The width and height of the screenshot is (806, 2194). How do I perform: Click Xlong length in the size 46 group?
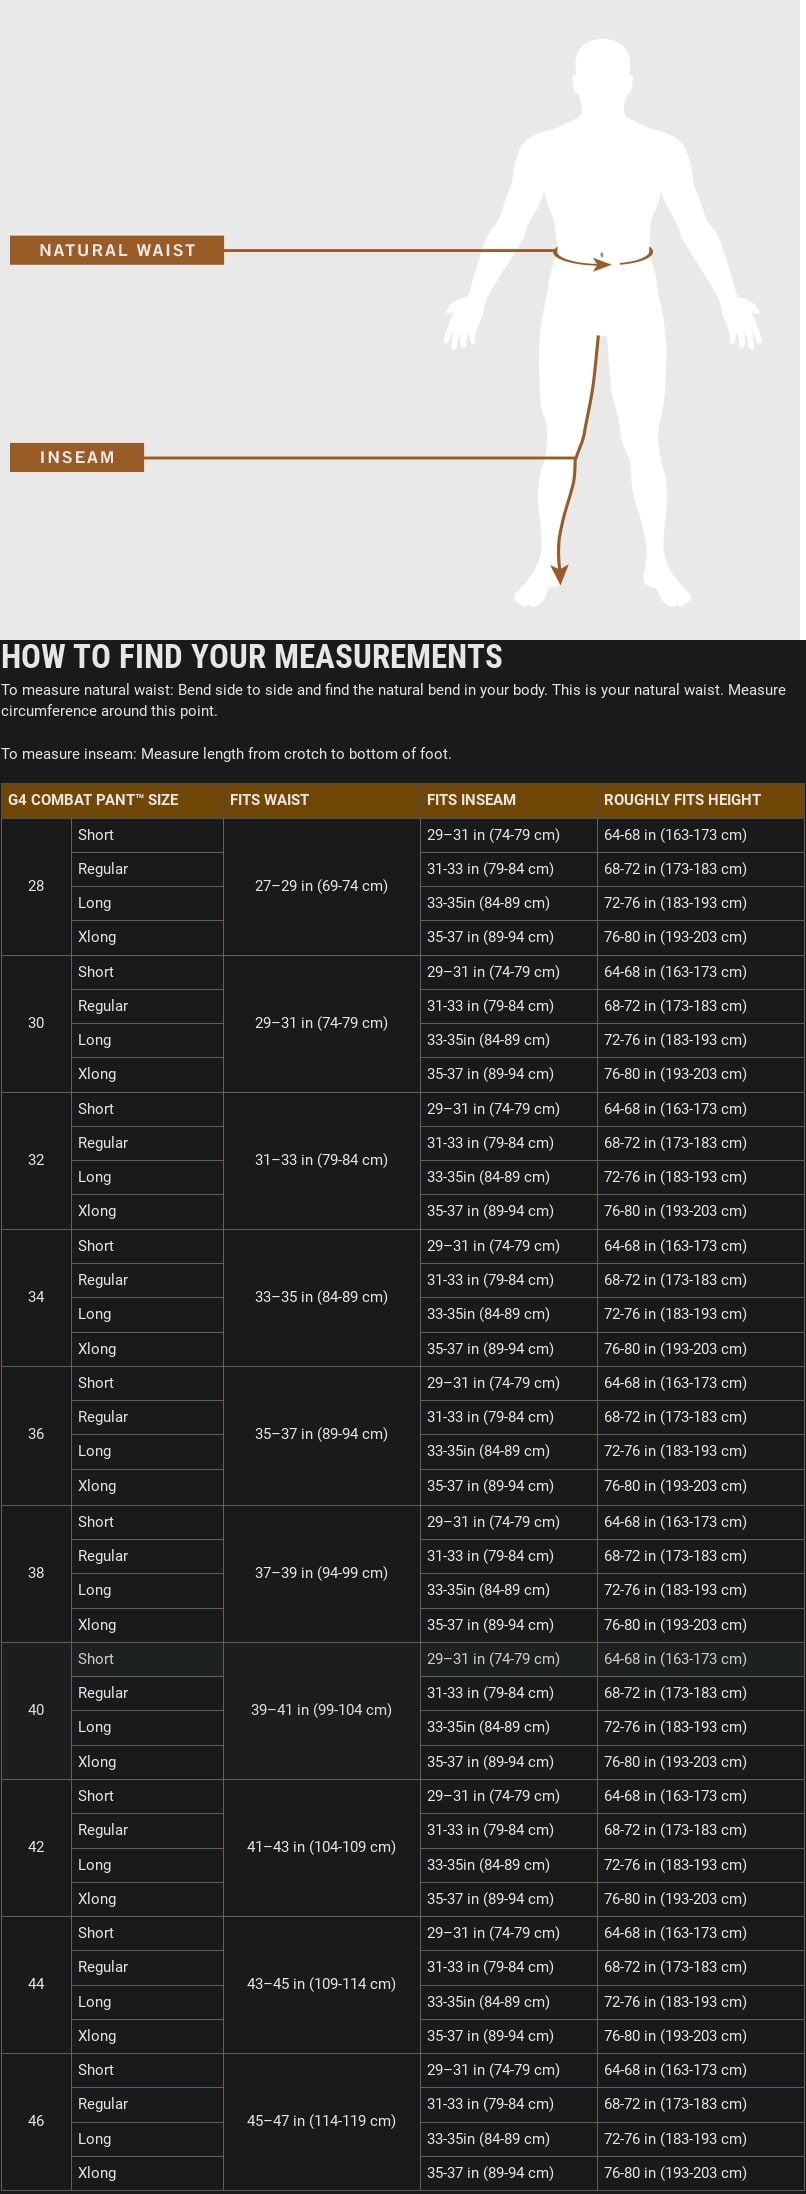97,2173
